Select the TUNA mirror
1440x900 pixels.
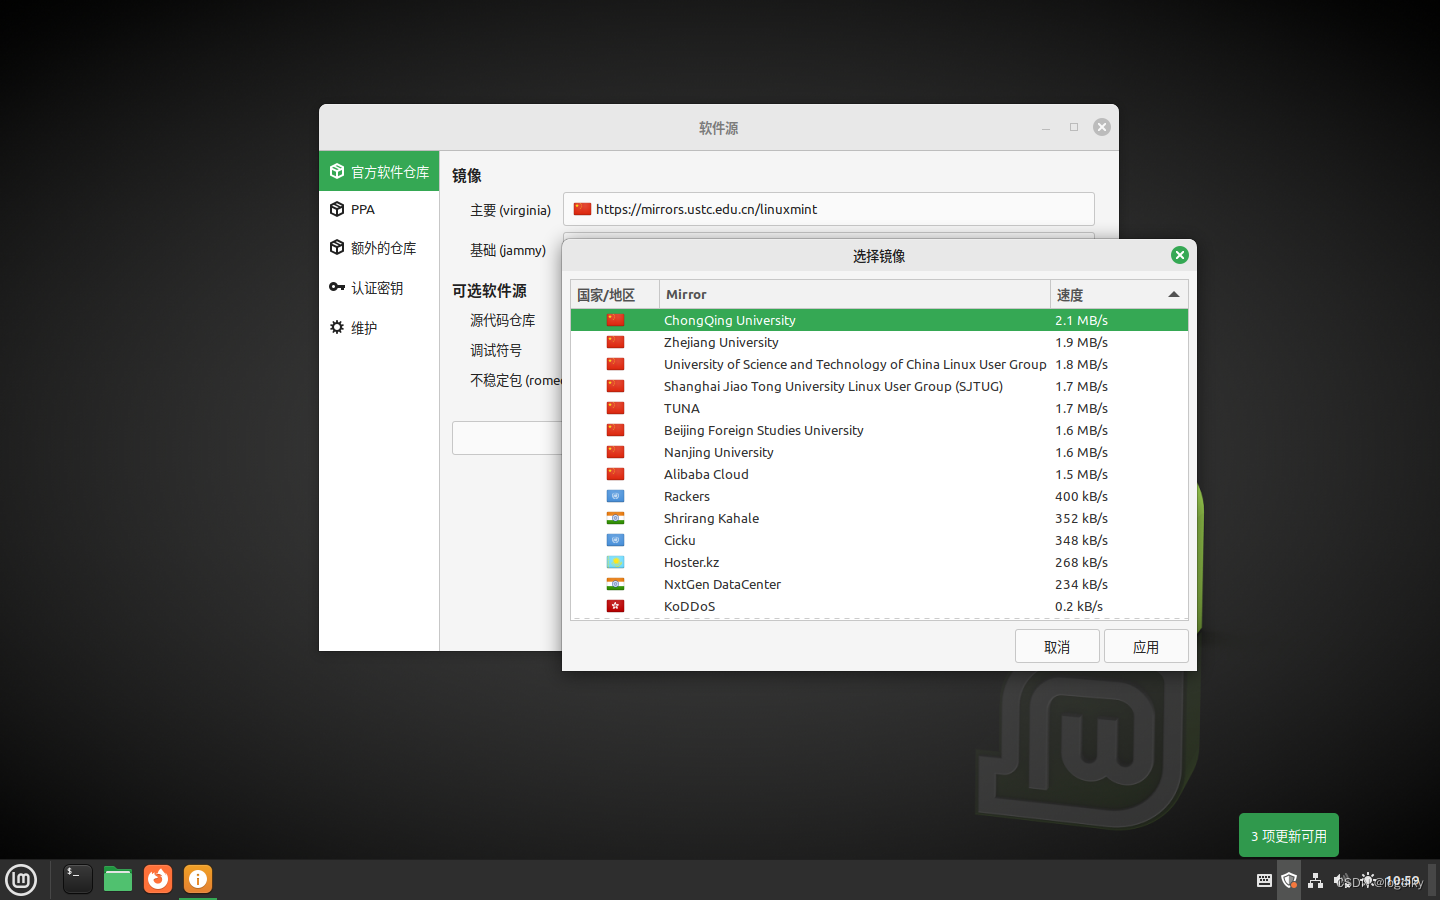[x=879, y=408]
